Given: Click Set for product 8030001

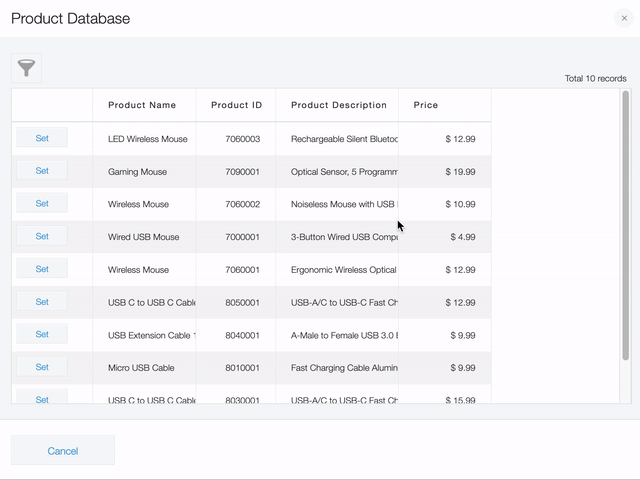Looking at the screenshot, I should pyautogui.click(x=42, y=398).
